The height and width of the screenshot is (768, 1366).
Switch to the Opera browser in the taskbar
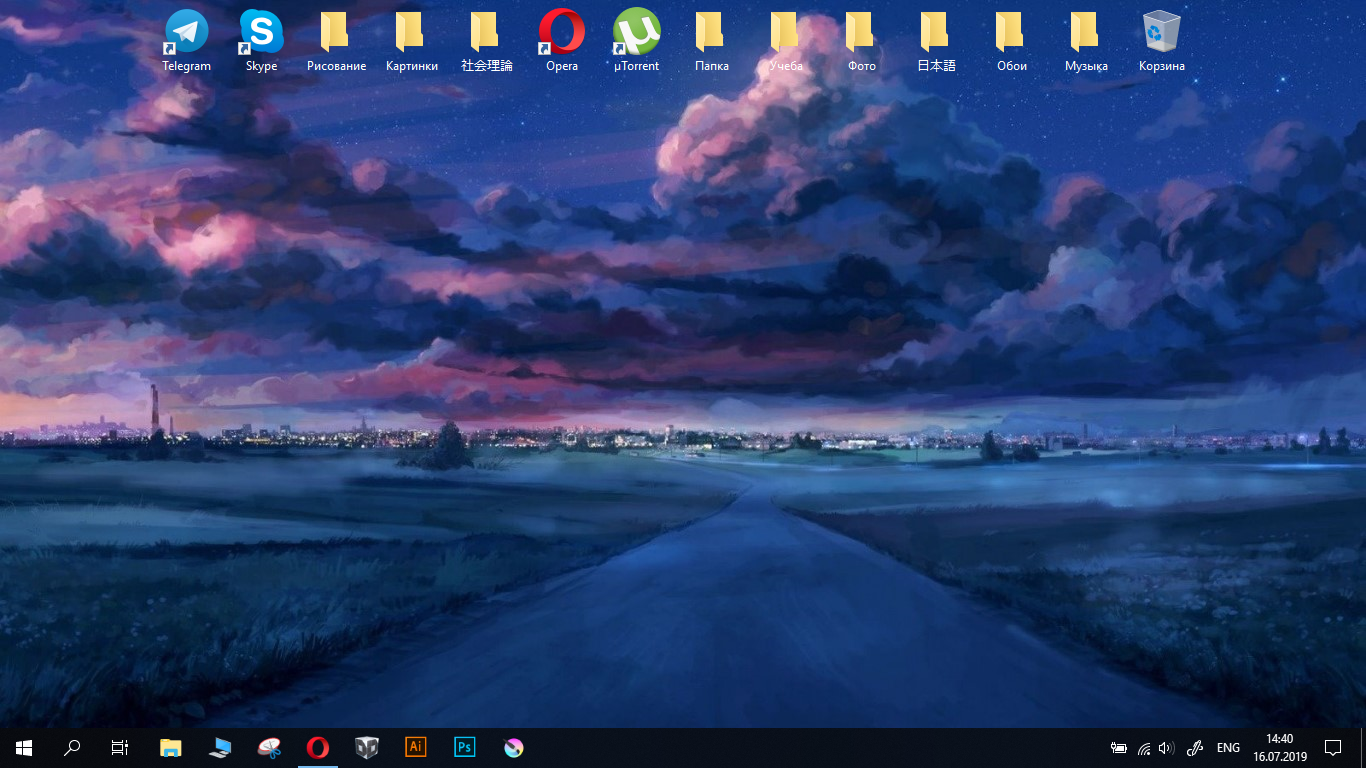point(318,748)
